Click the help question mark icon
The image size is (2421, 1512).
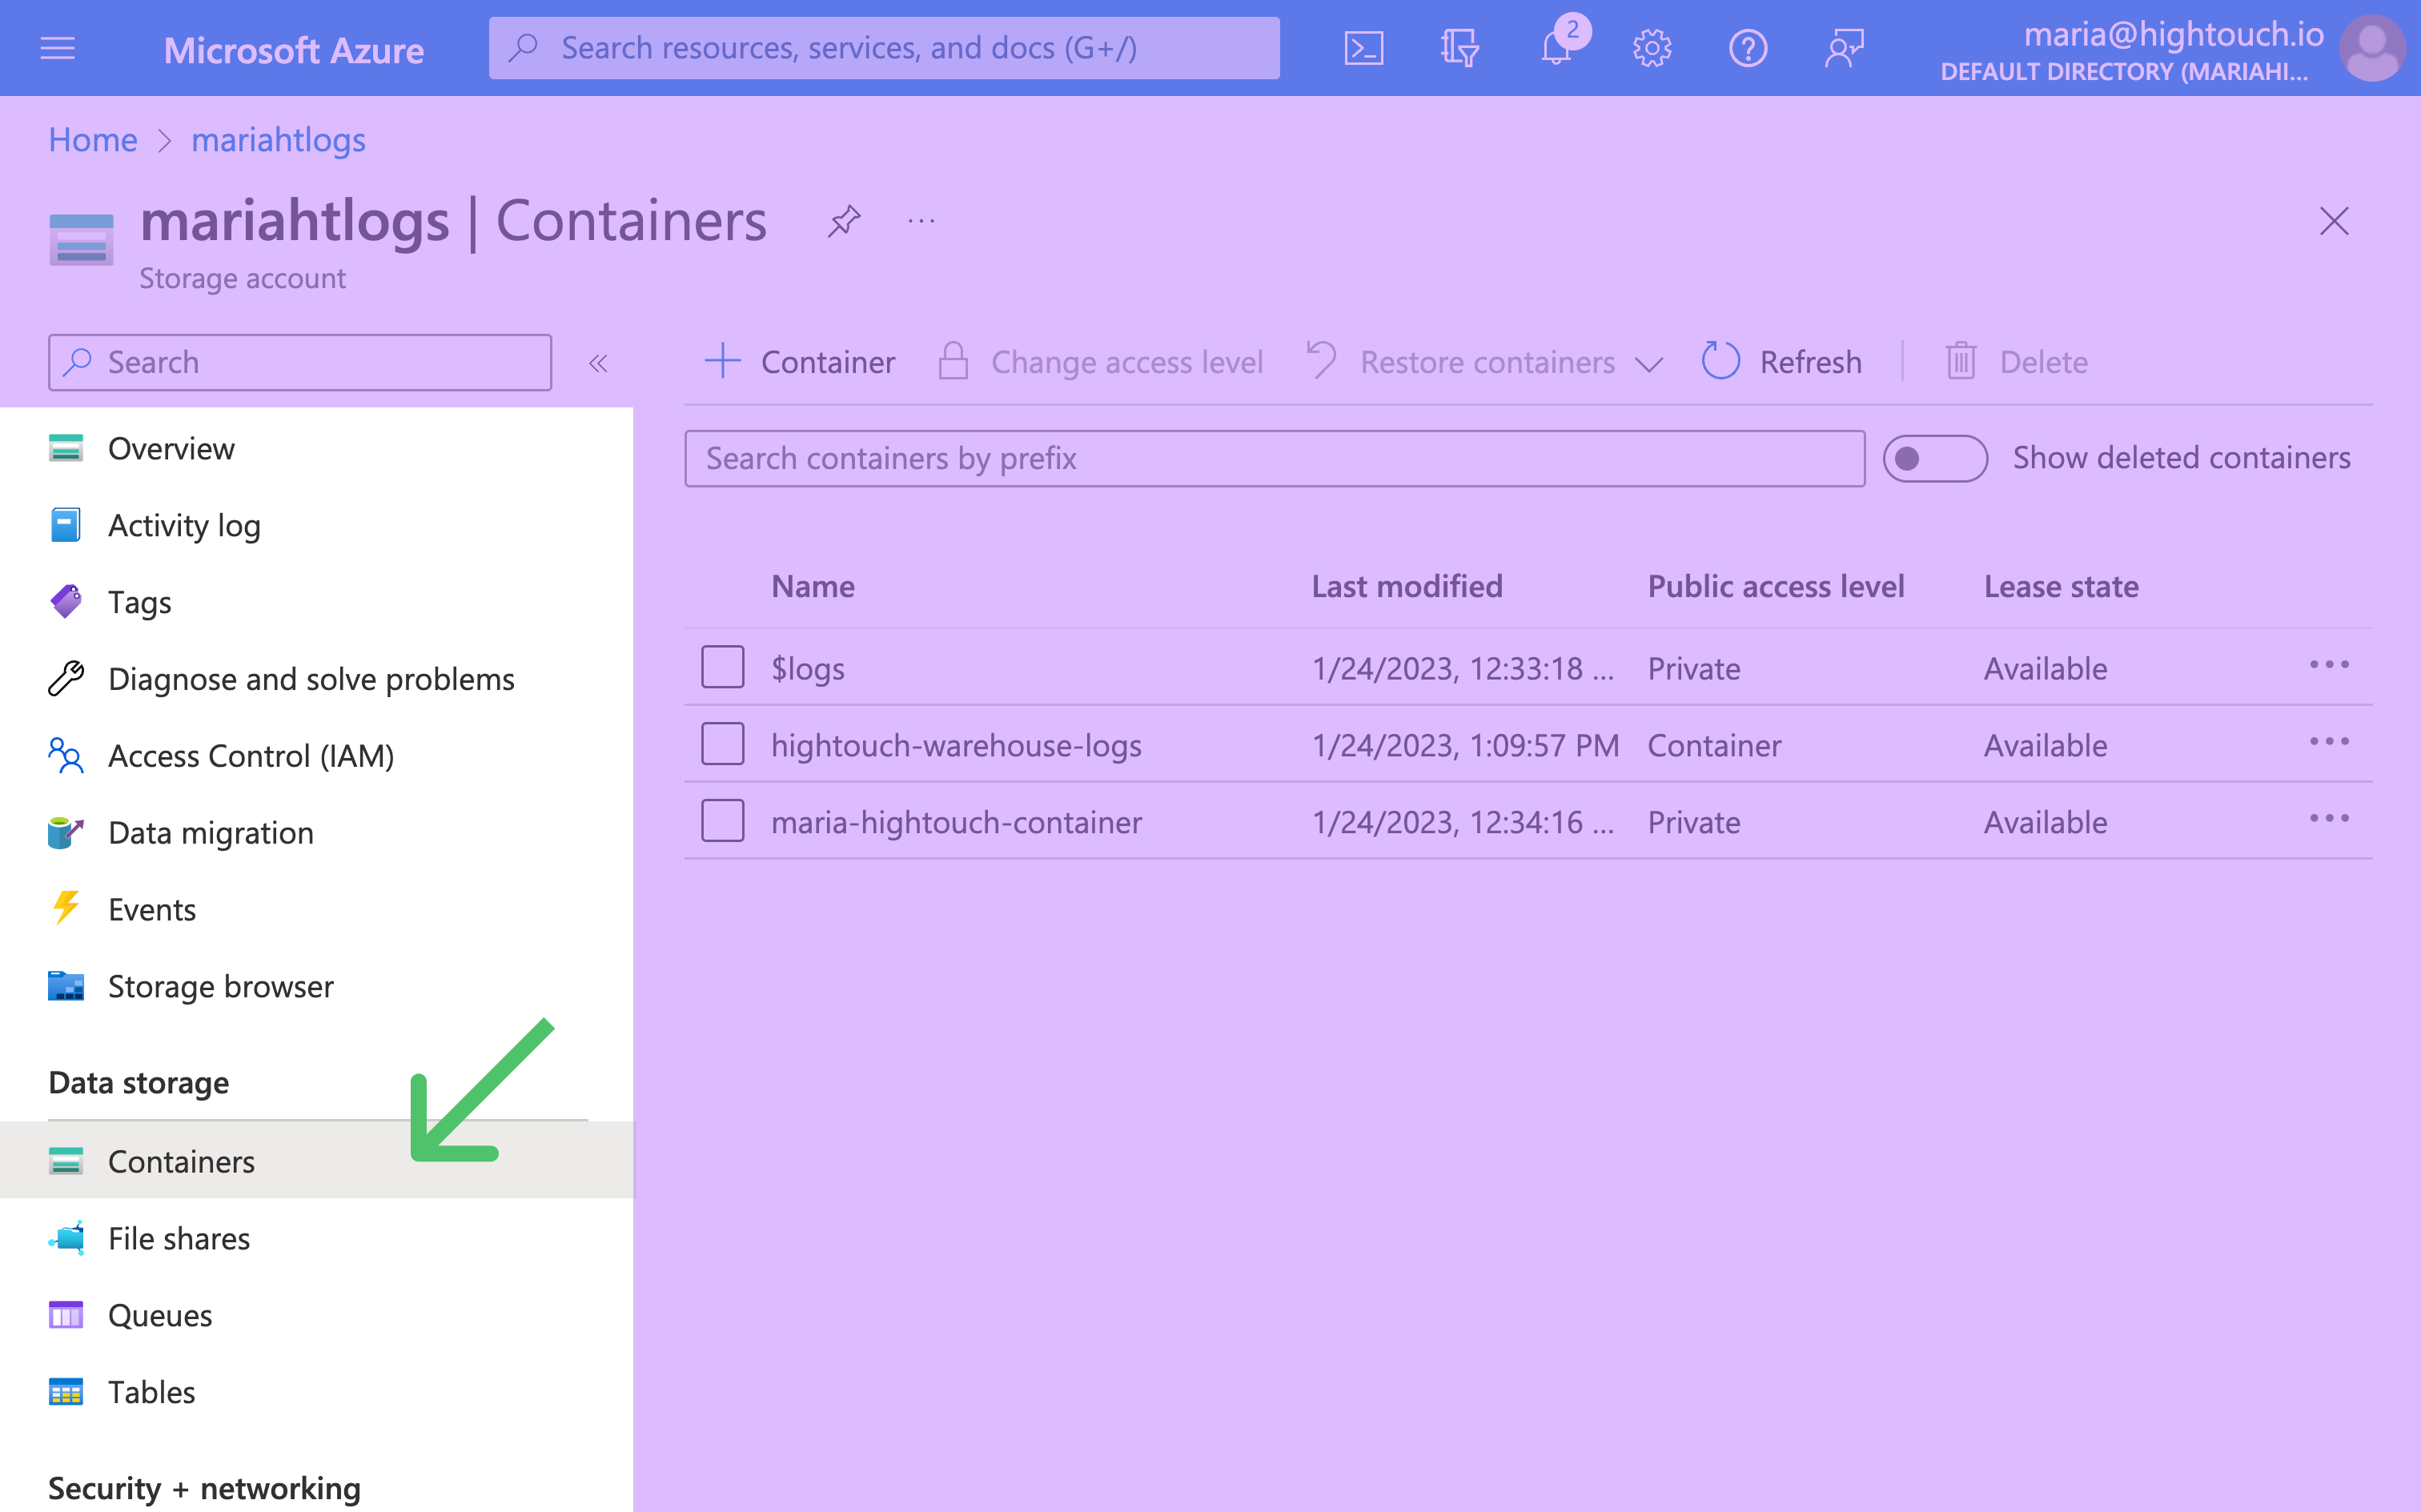(1747, 48)
